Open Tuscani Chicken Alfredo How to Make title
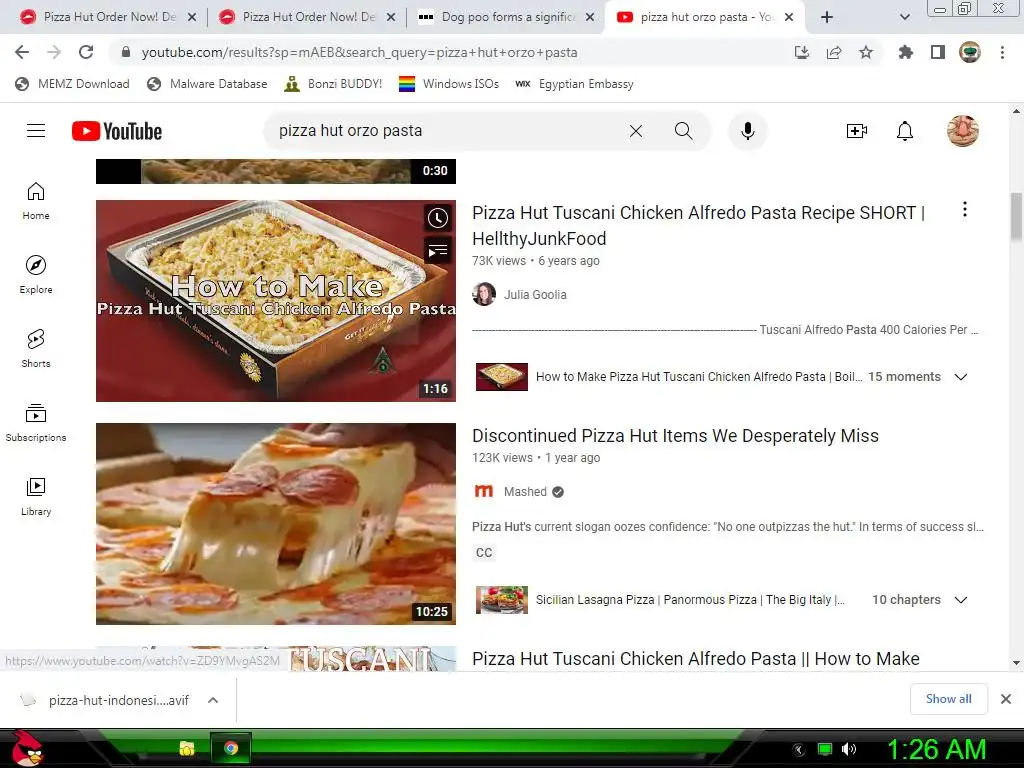 coord(696,658)
